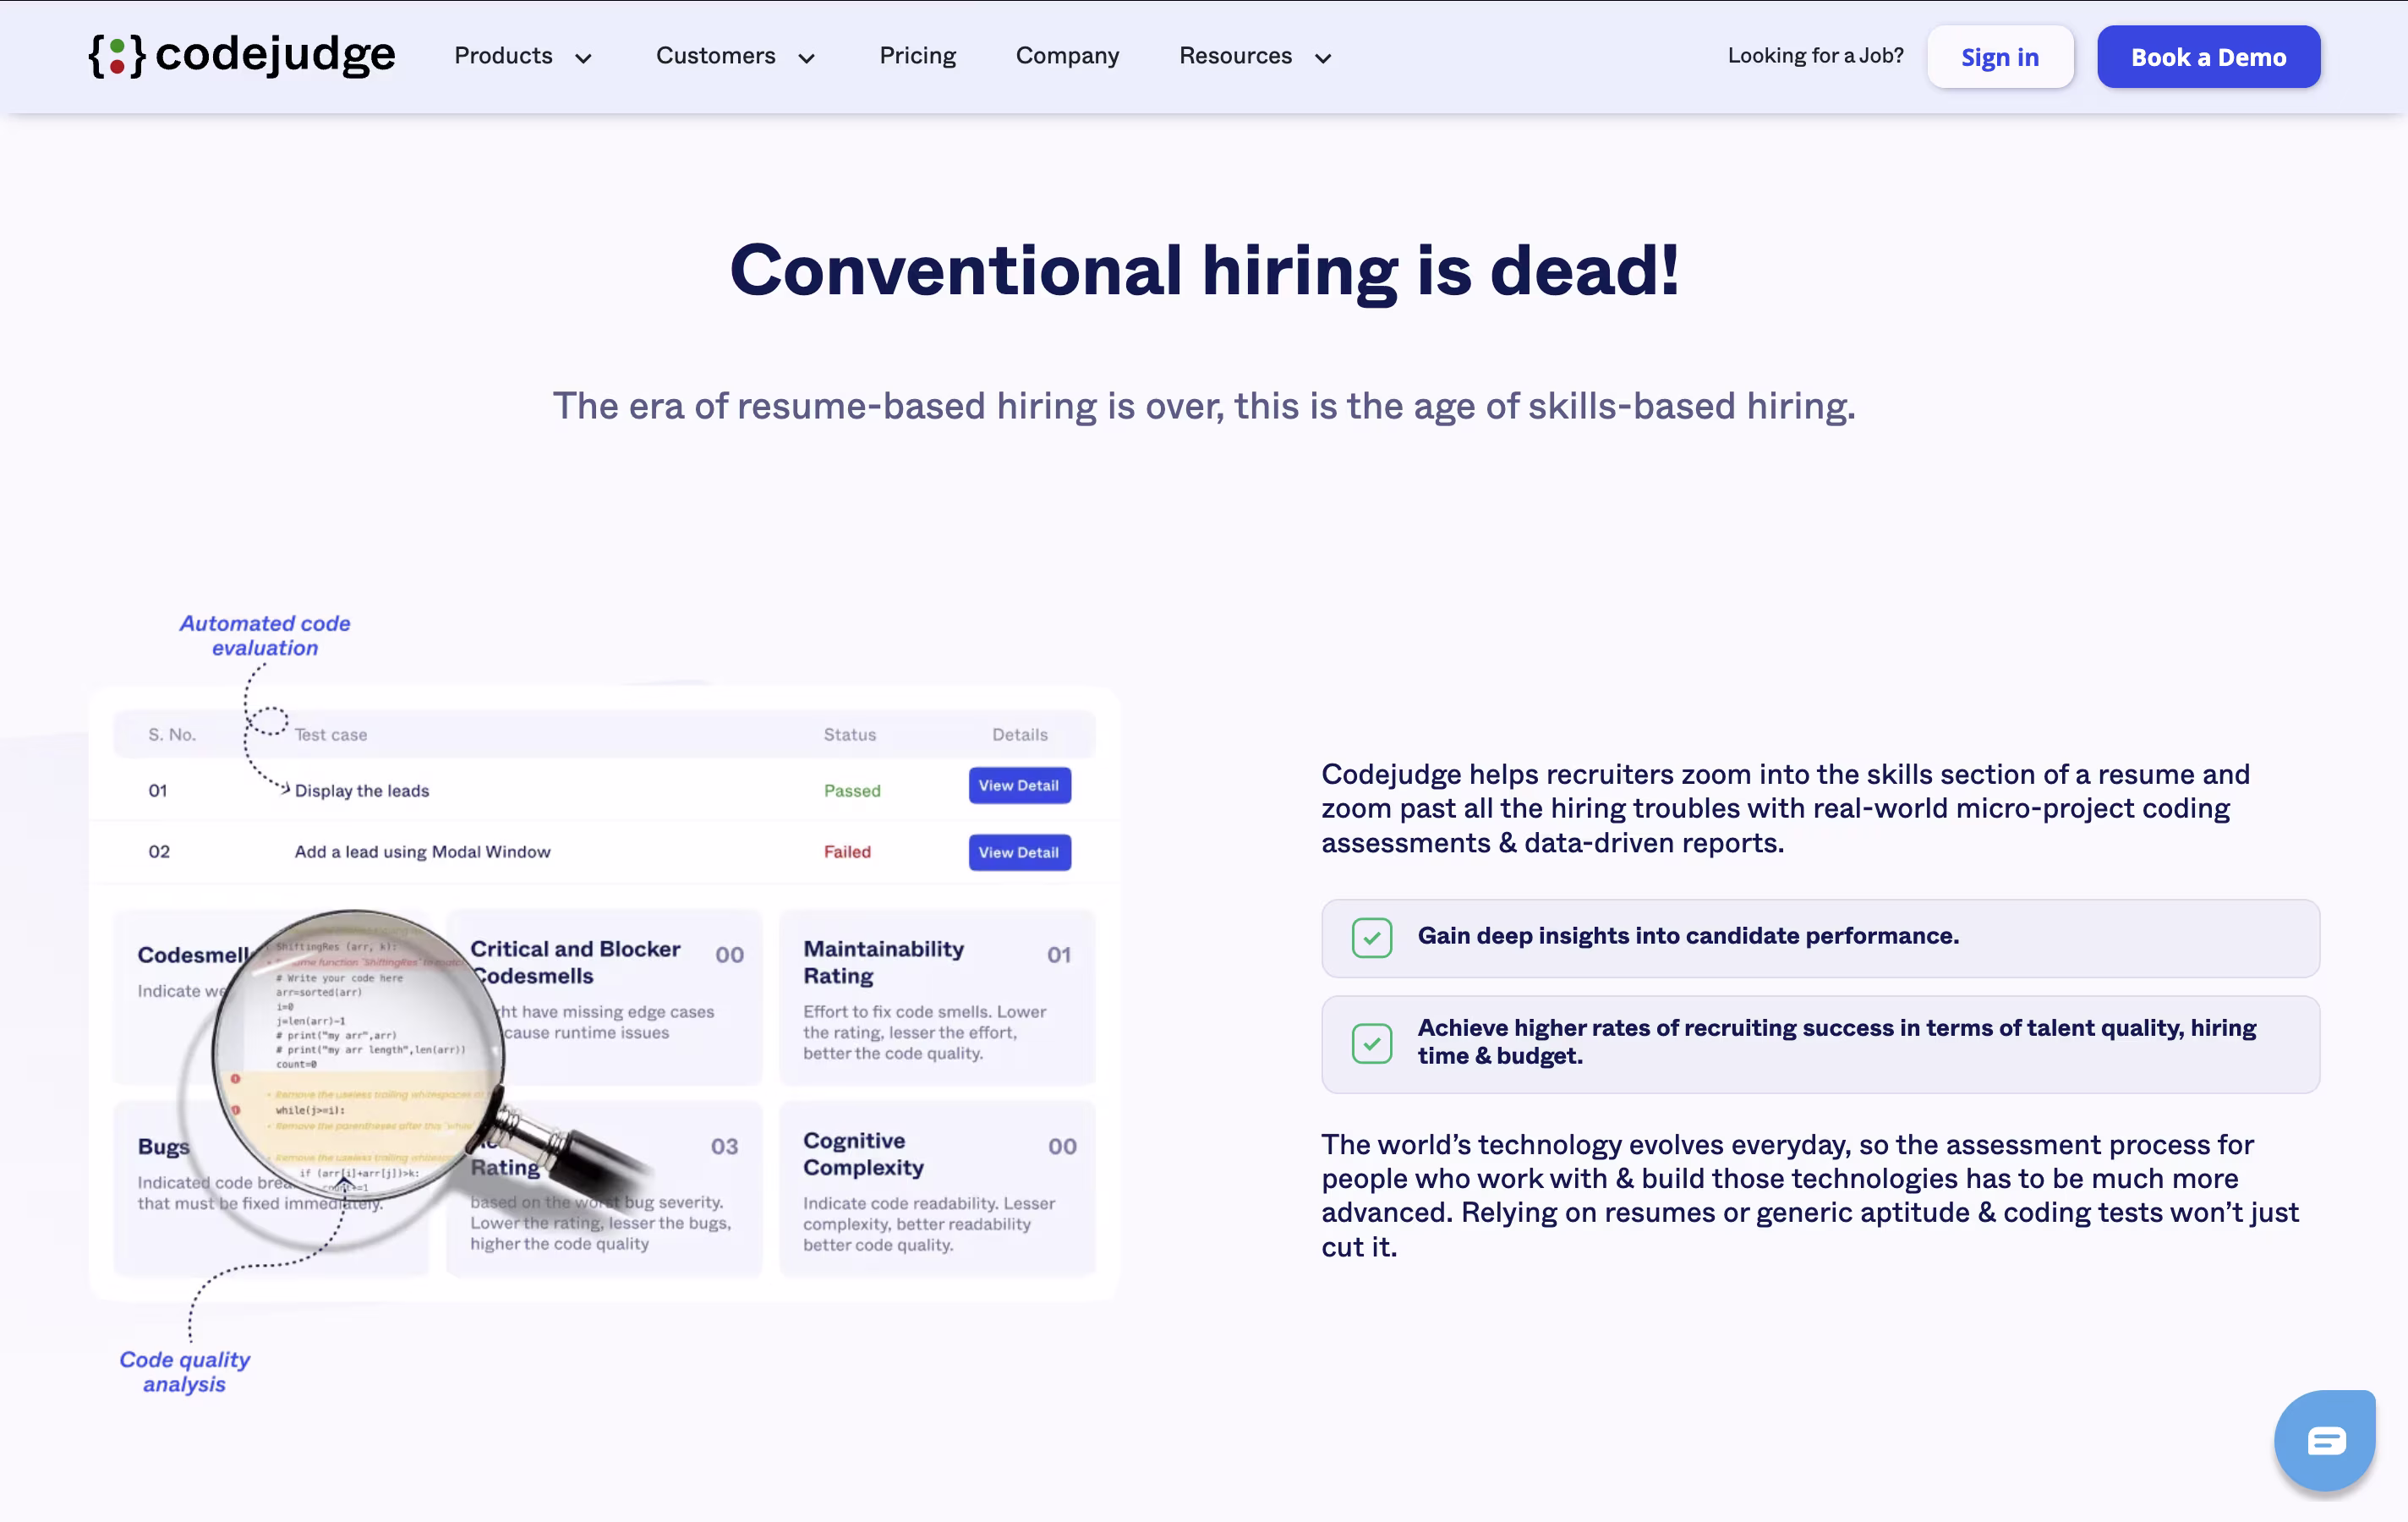Click the '03' rating score value
Viewport: 2408px width, 1522px height.
click(x=724, y=1146)
